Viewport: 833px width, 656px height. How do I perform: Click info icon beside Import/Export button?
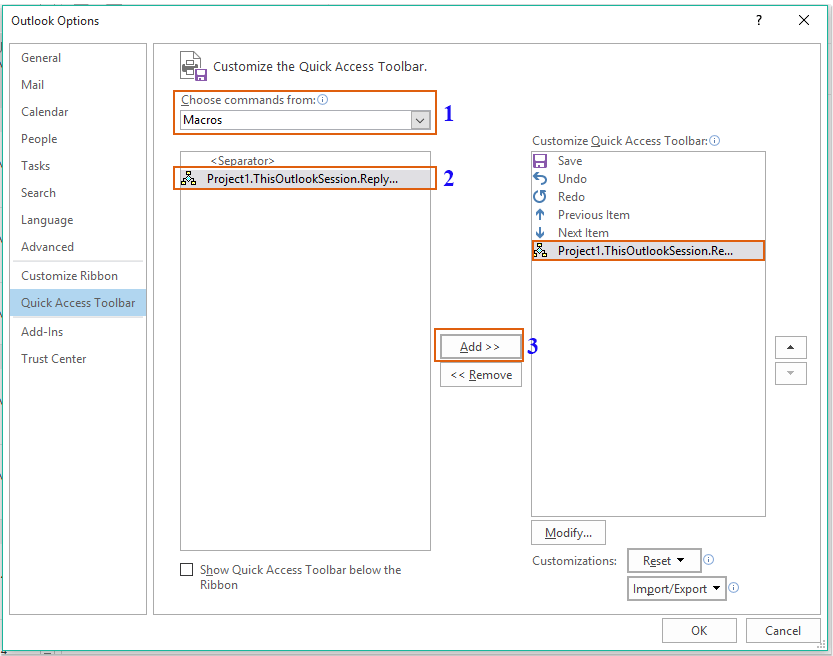pos(733,587)
